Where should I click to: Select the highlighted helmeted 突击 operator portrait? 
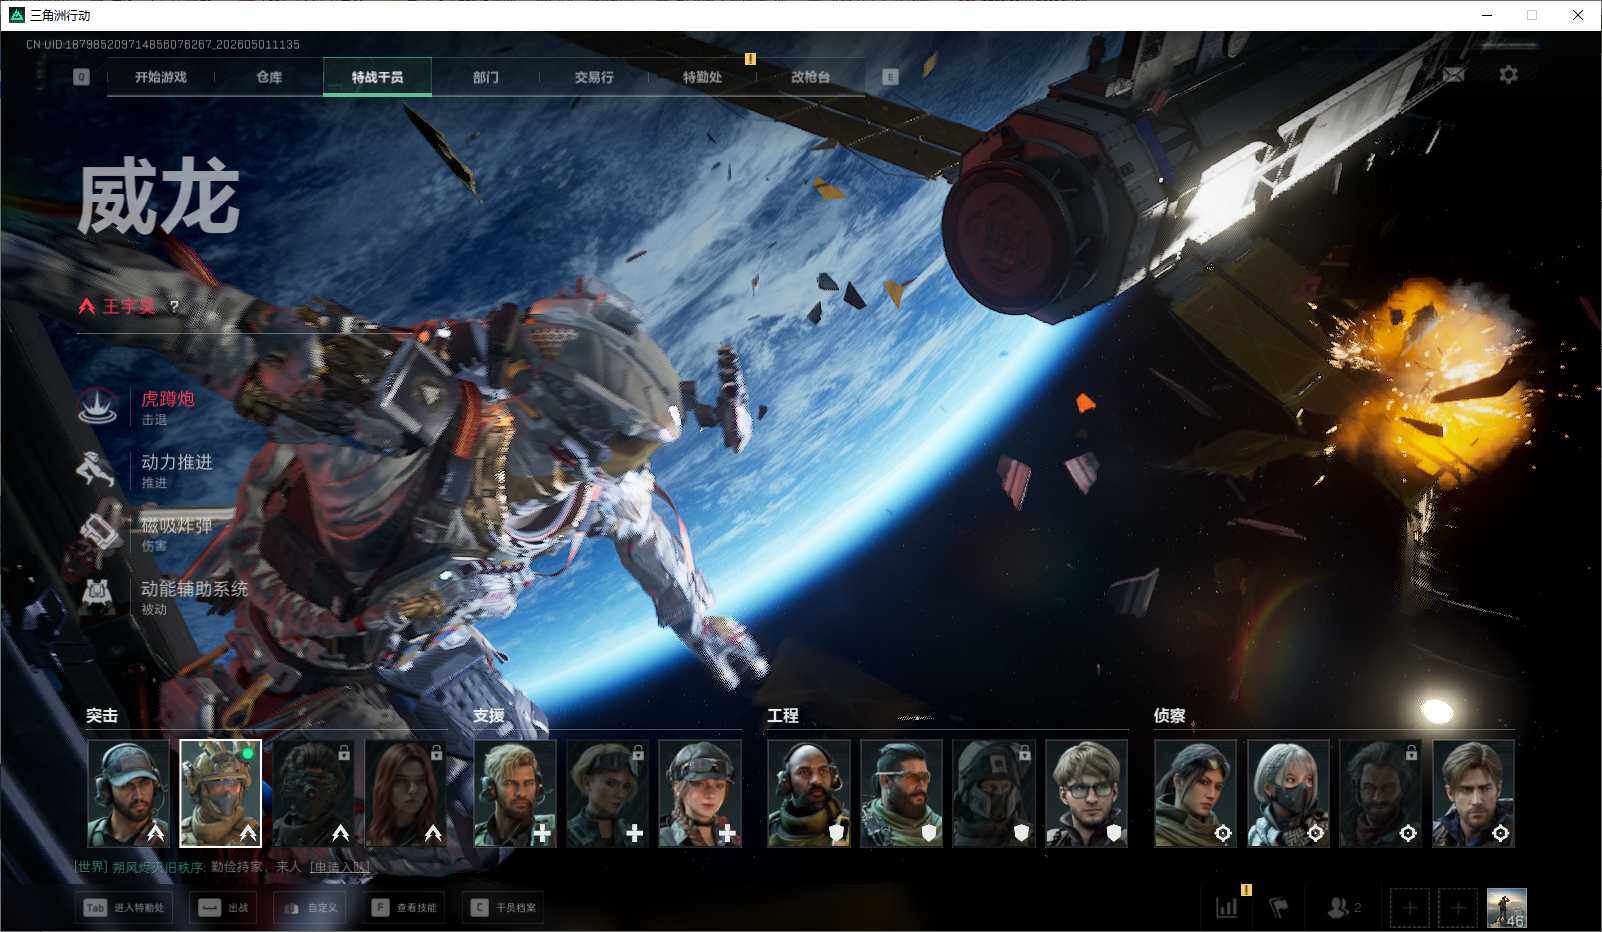220,793
